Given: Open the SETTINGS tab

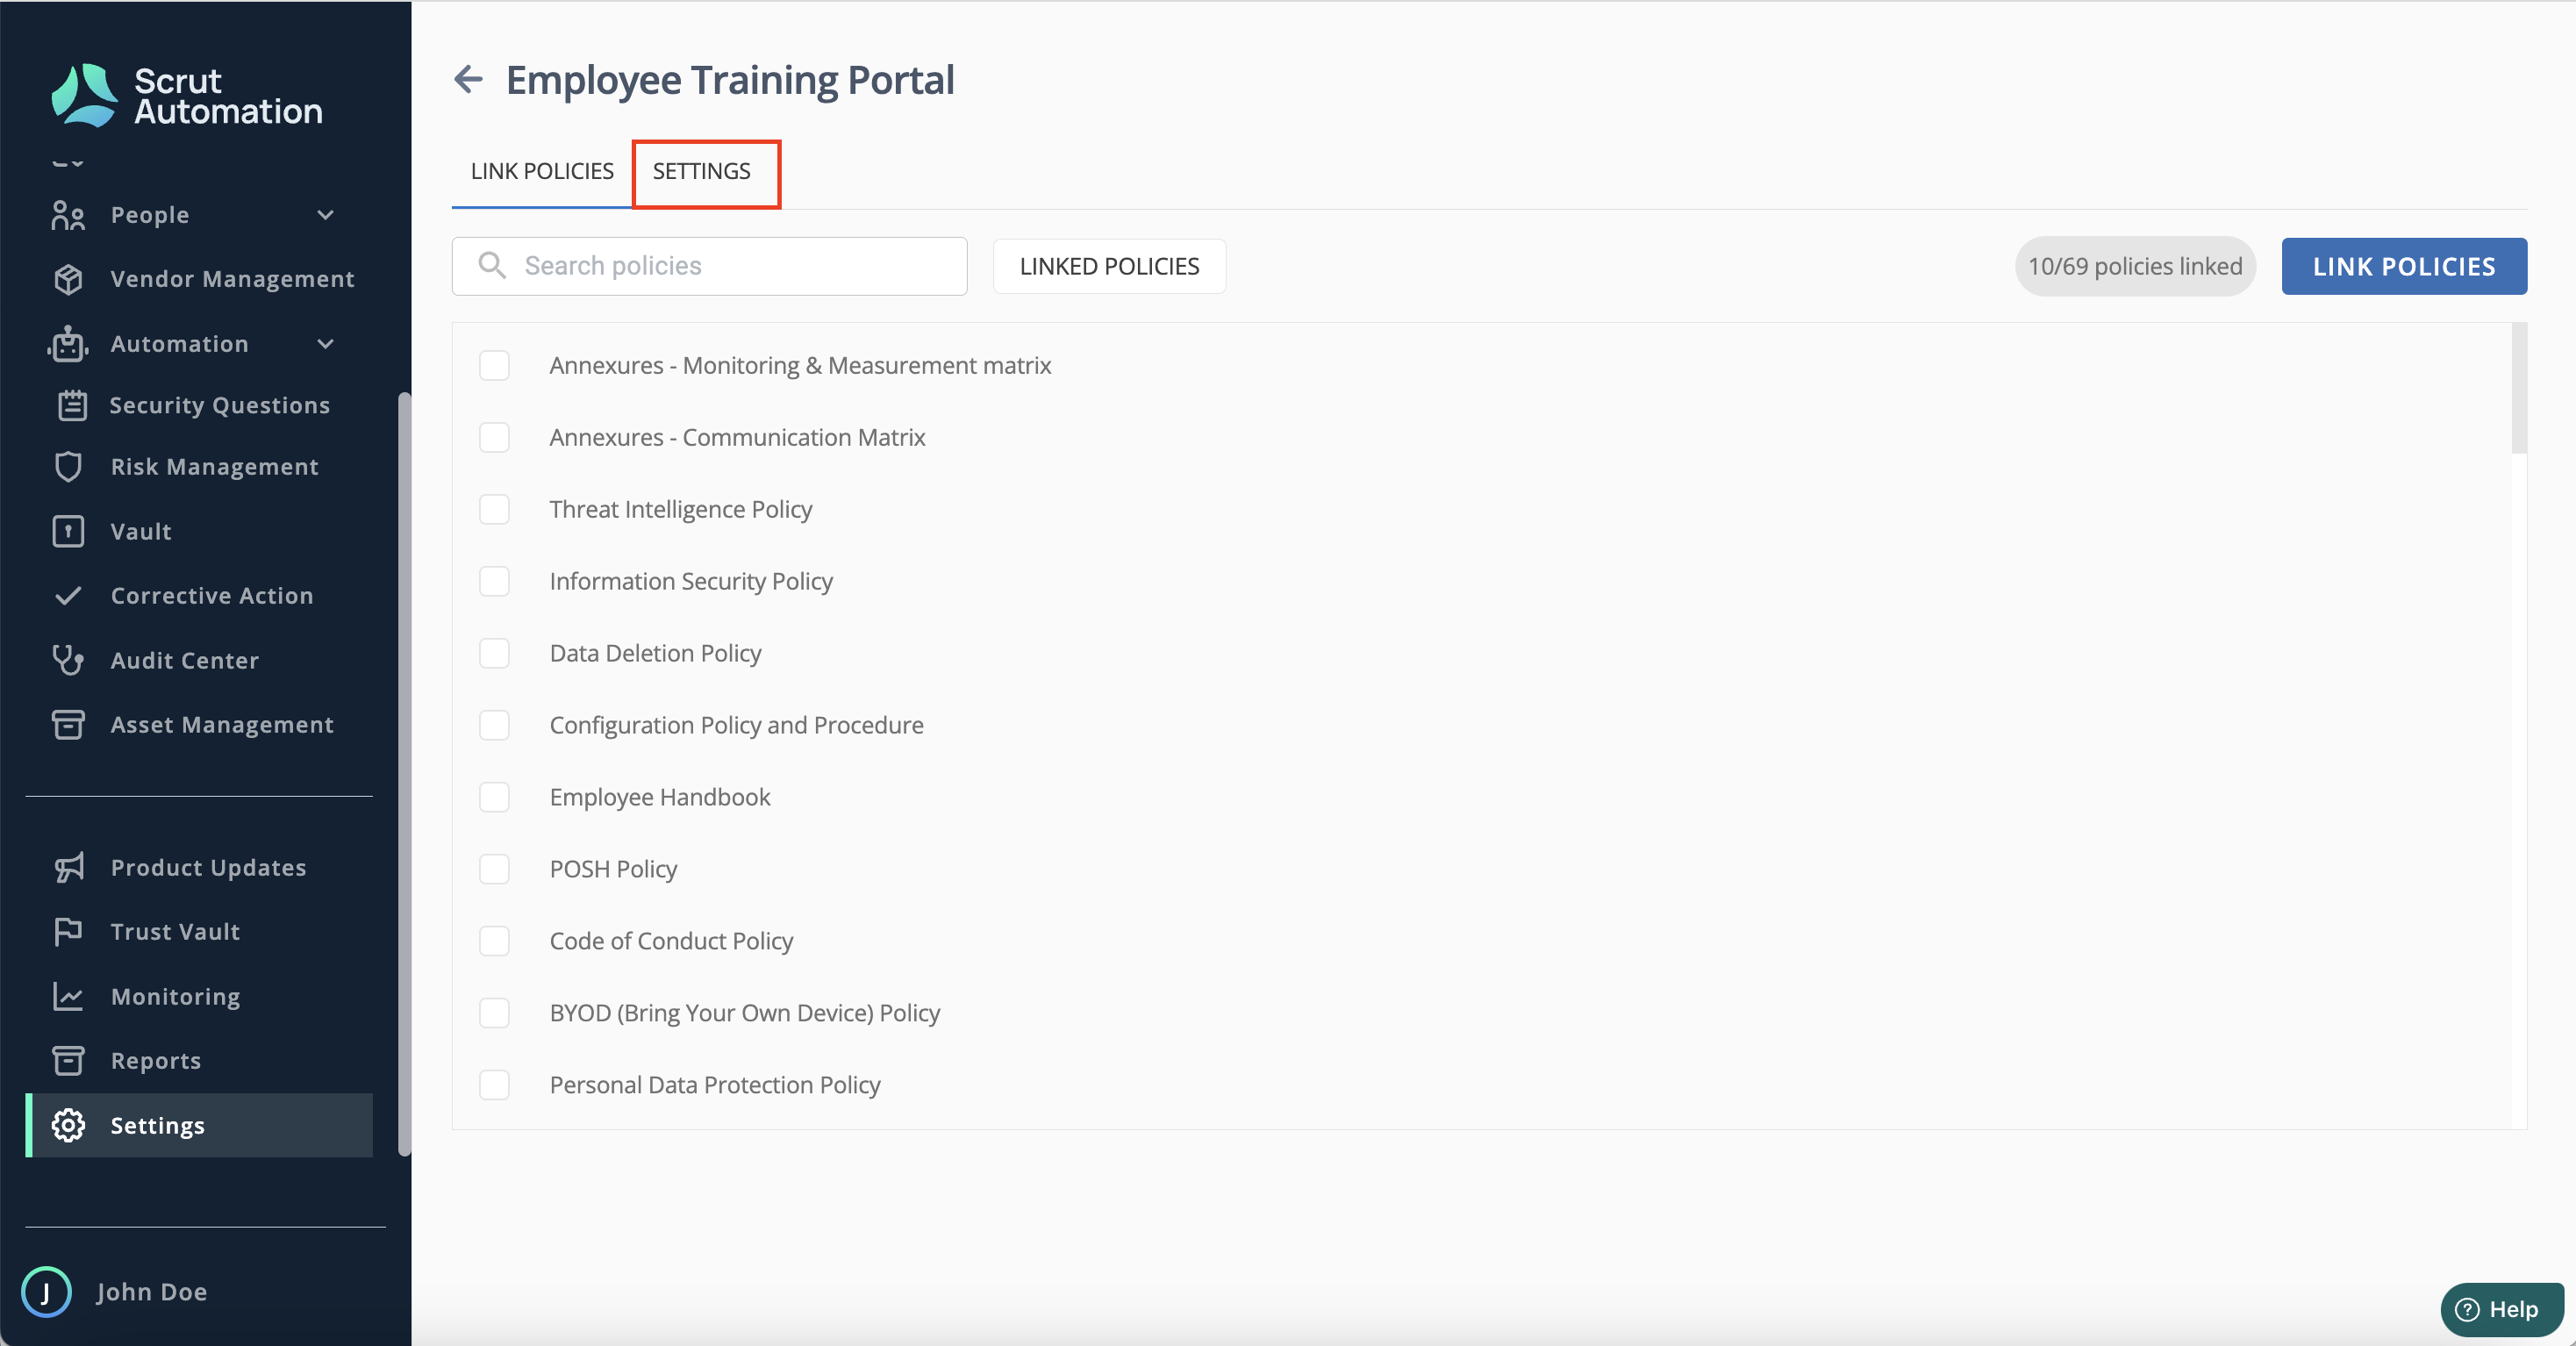Looking at the screenshot, I should click(702, 171).
